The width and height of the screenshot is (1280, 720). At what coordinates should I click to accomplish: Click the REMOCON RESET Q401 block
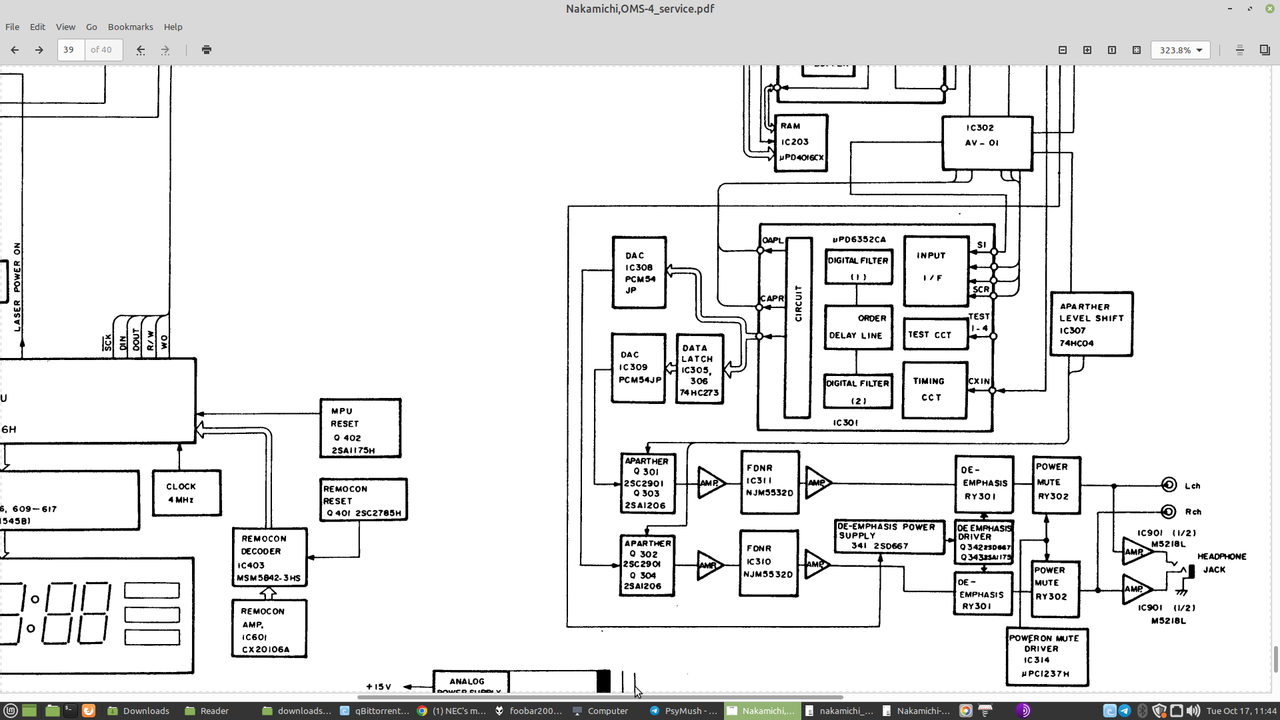click(x=363, y=499)
